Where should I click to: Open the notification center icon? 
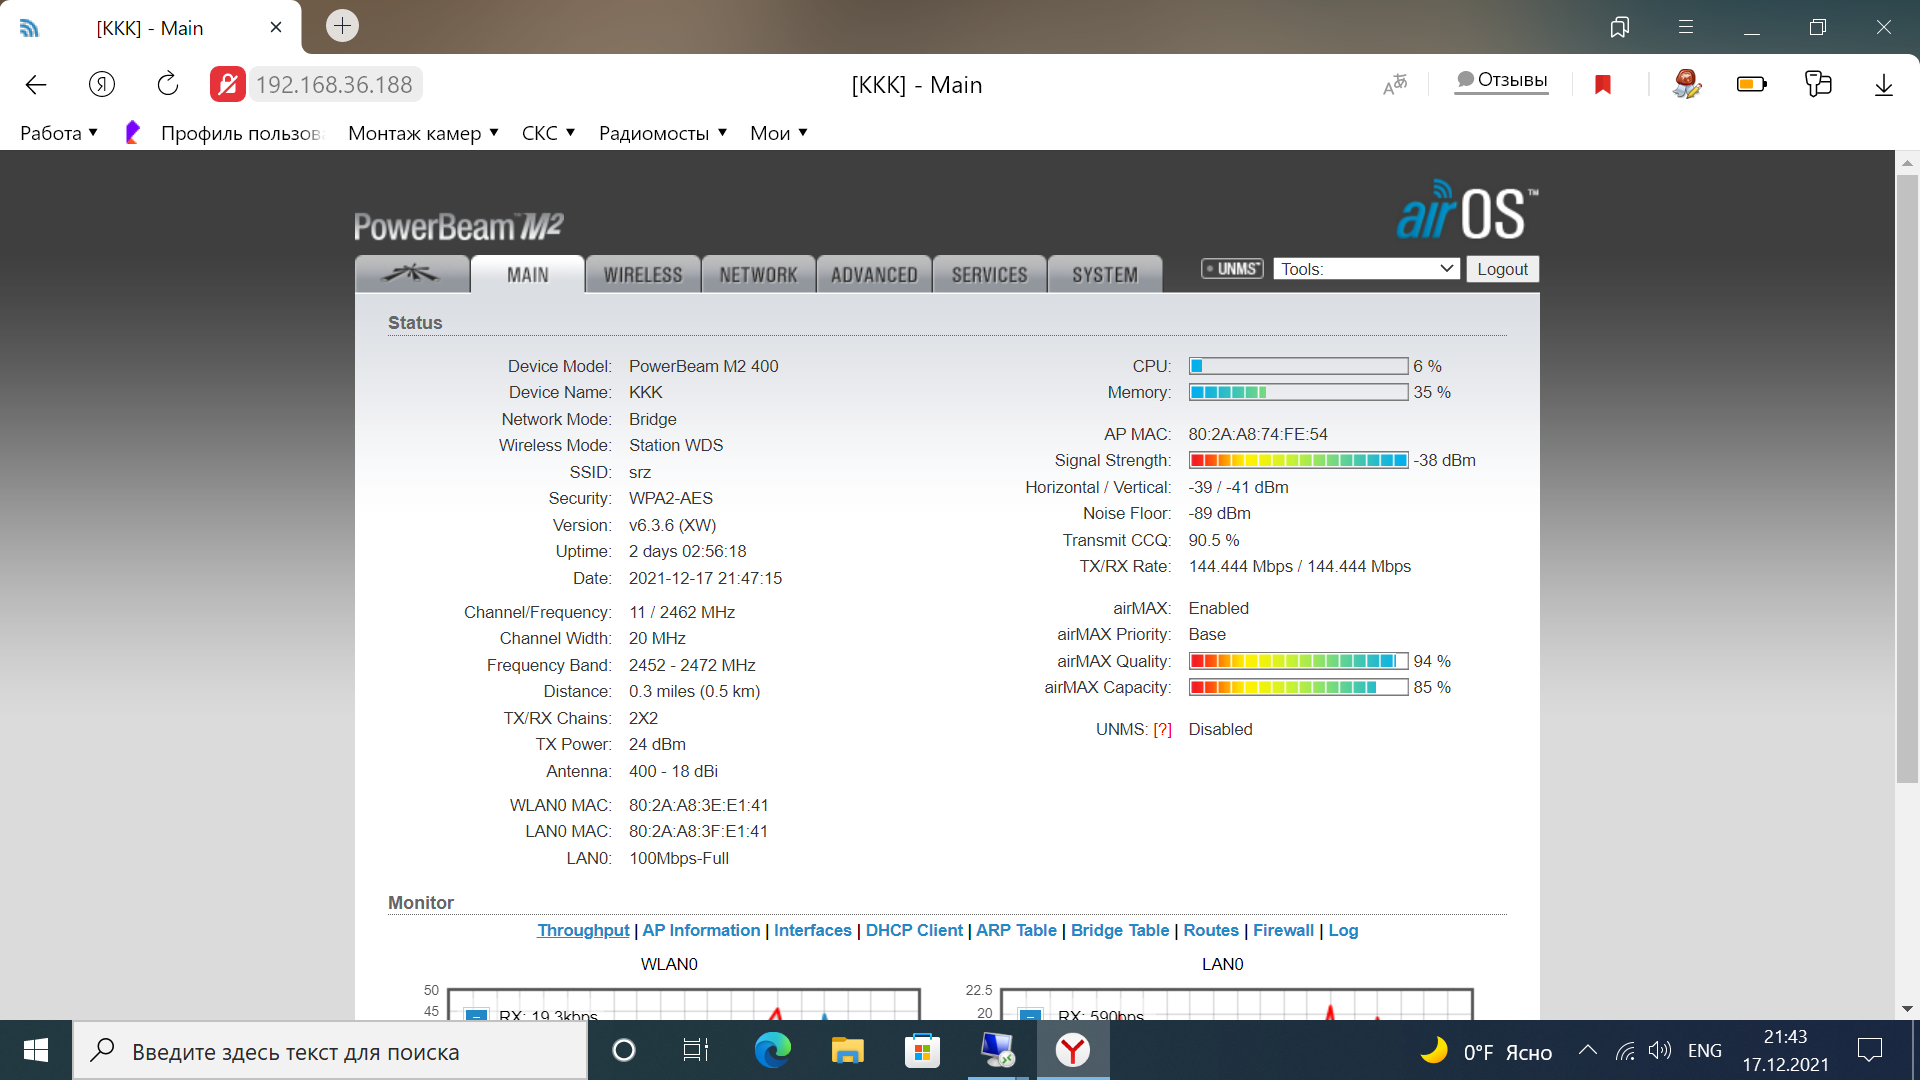1869,1050
